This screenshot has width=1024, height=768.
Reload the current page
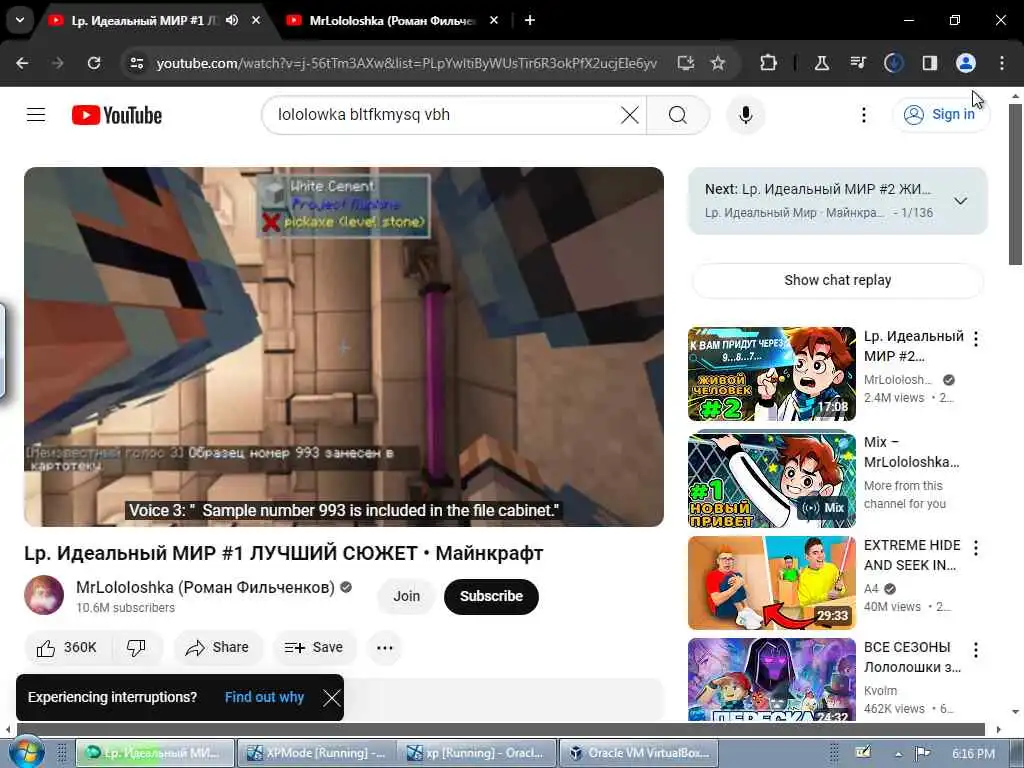point(94,63)
